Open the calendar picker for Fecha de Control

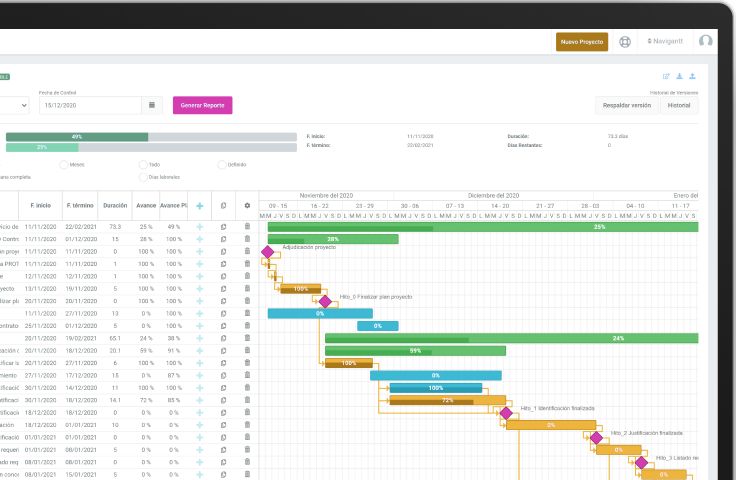pos(151,105)
